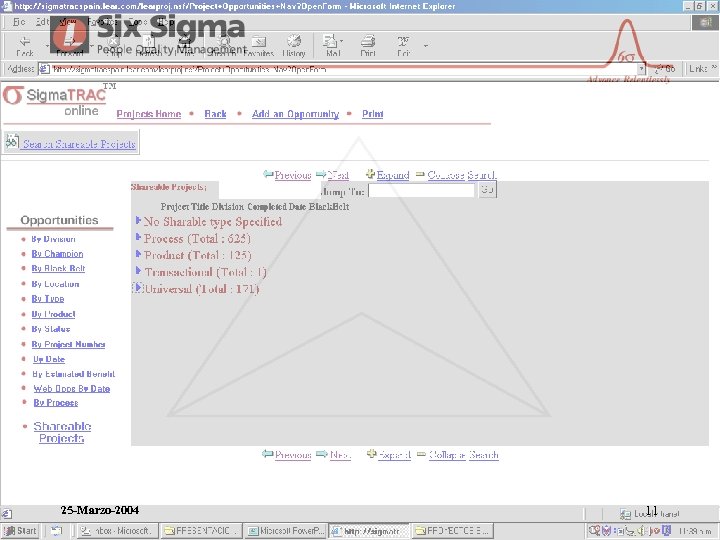Open By Type opportunities view
Viewport: 720px width, 540px height.
coord(48,298)
